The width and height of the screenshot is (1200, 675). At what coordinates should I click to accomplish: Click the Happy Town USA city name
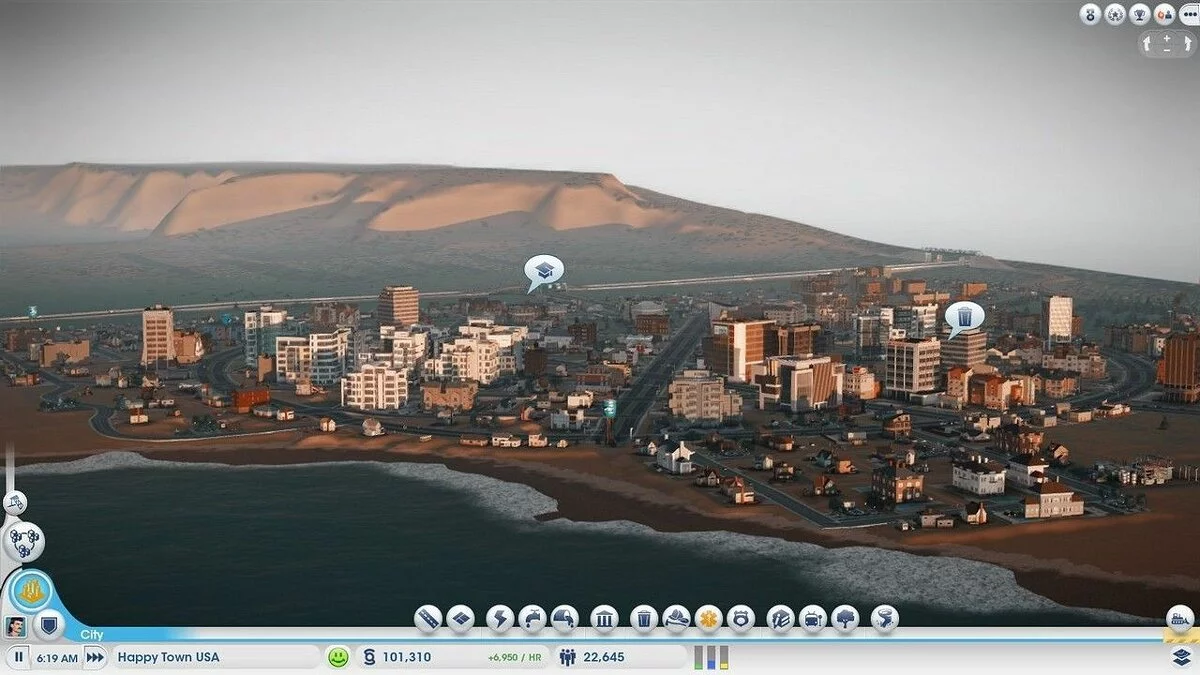pos(168,657)
